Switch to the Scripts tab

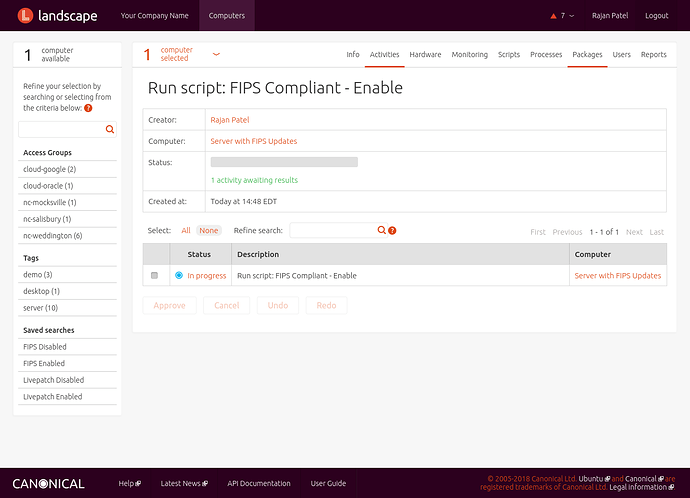(x=509, y=55)
